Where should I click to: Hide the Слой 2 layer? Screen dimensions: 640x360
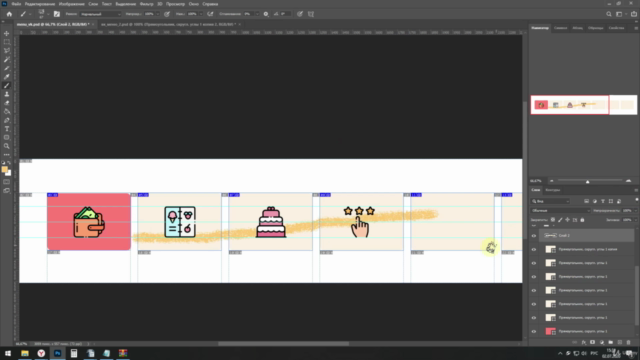coord(534,236)
